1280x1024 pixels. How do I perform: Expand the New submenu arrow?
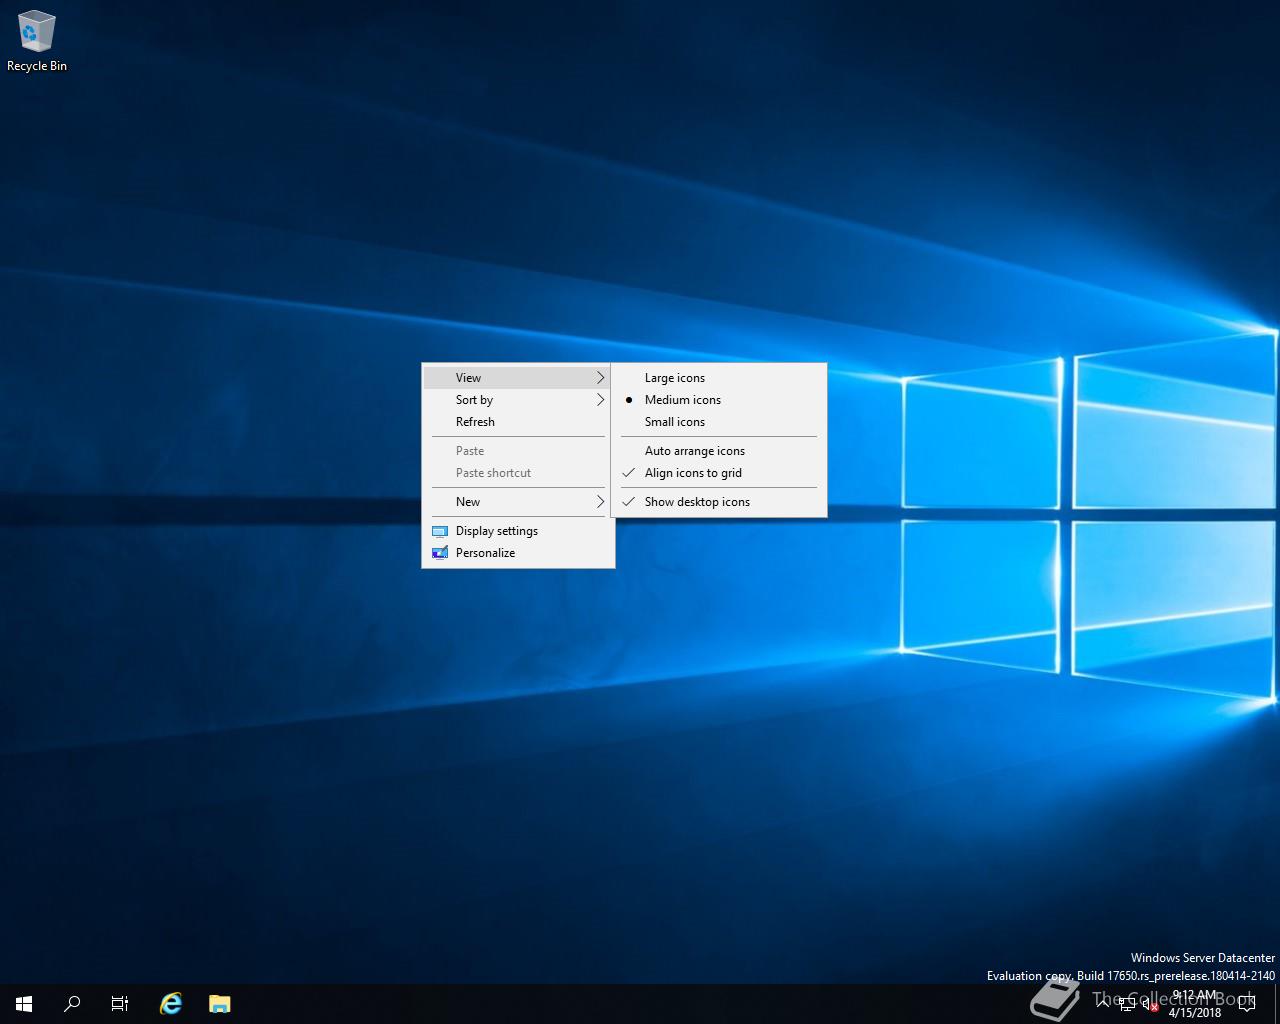click(600, 502)
